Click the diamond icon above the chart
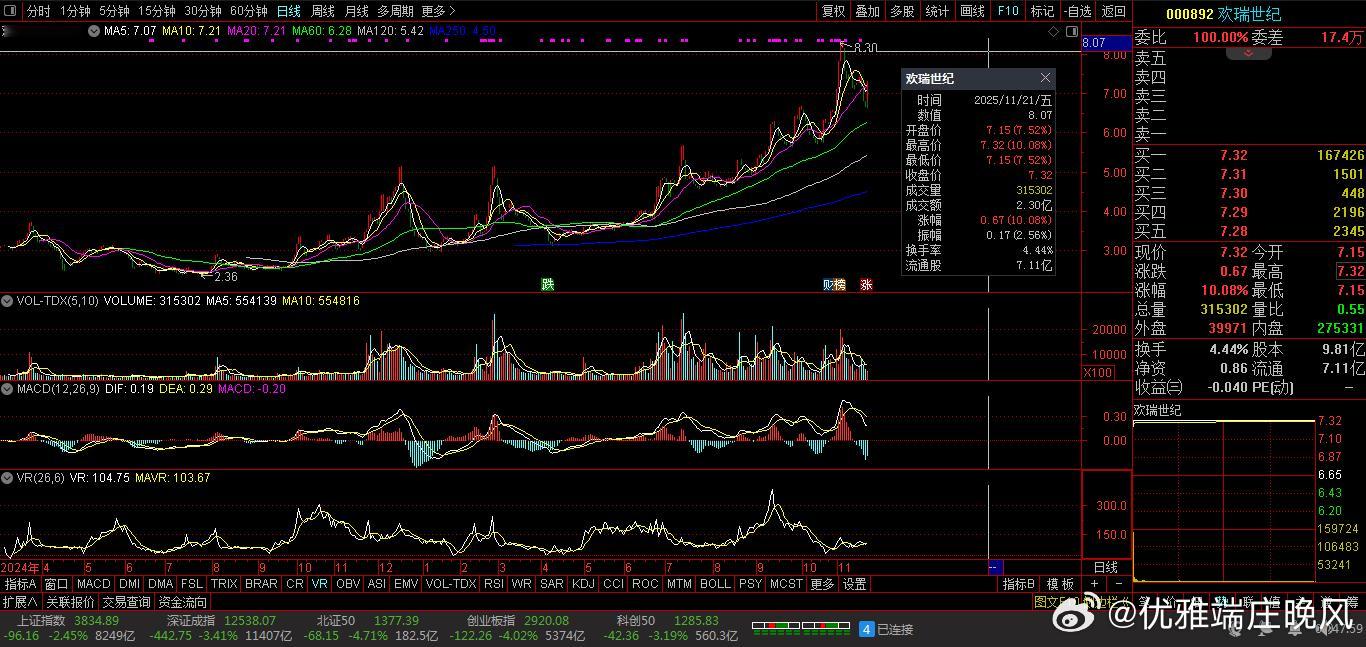1366x647 pixels. [x=1053, y=32]
